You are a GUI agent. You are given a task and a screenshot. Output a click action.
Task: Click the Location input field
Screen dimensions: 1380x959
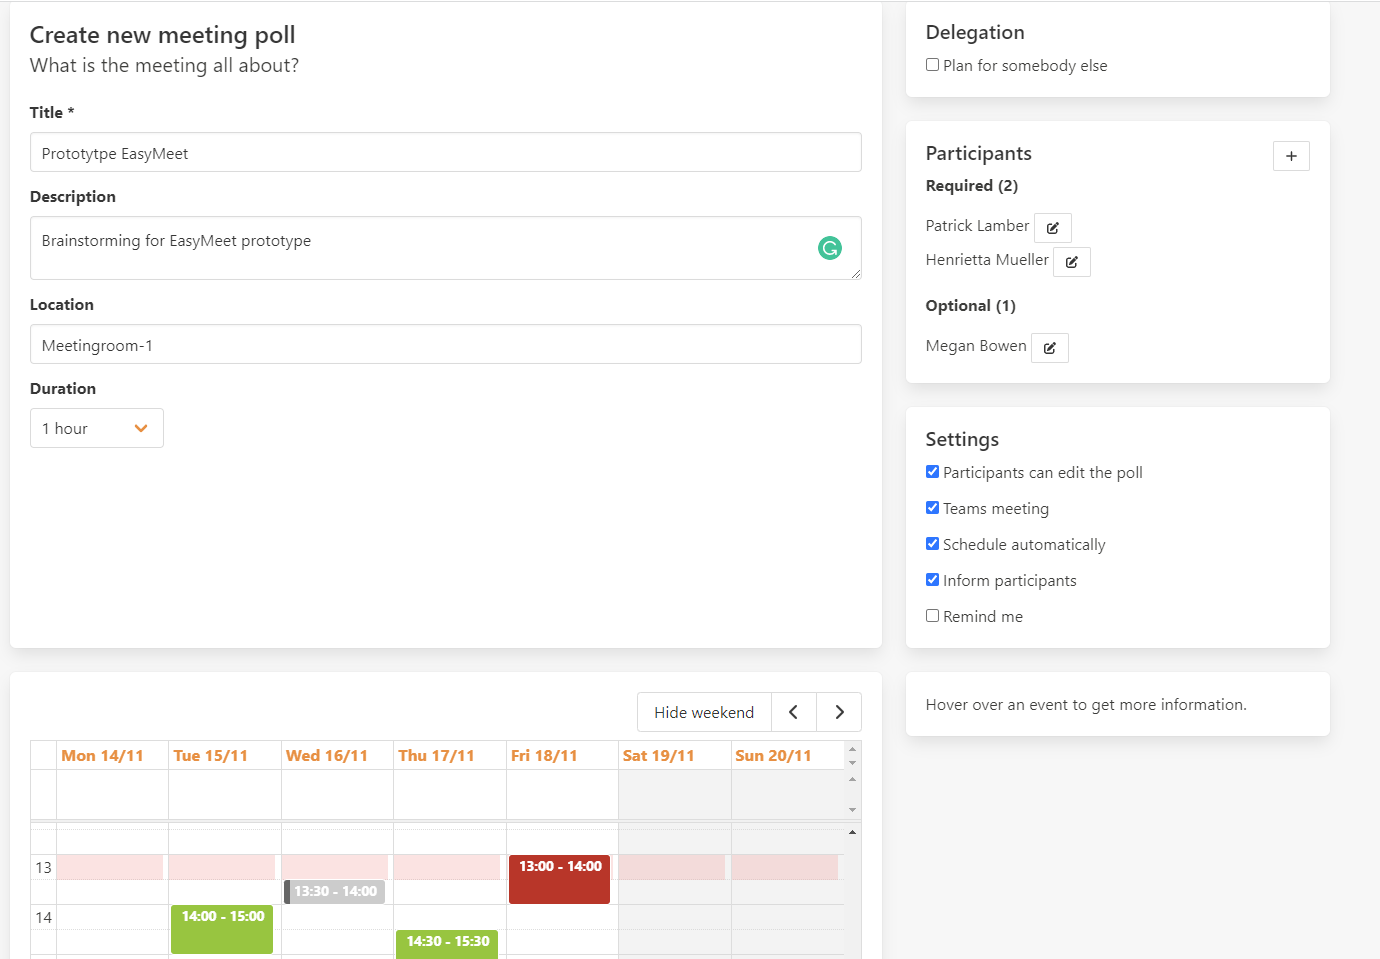point(445,345)
